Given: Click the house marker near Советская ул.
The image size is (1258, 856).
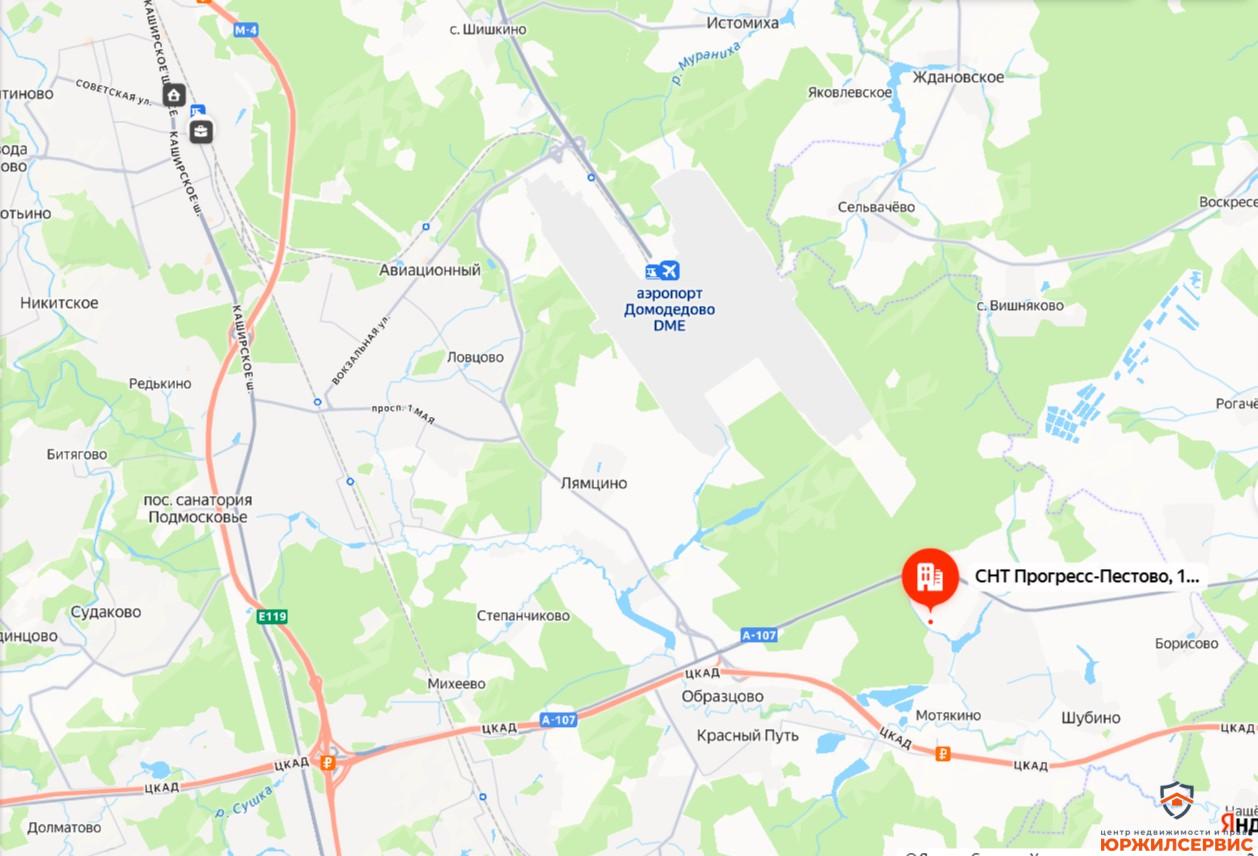Looking at the screenshot, I should point(174,95).
